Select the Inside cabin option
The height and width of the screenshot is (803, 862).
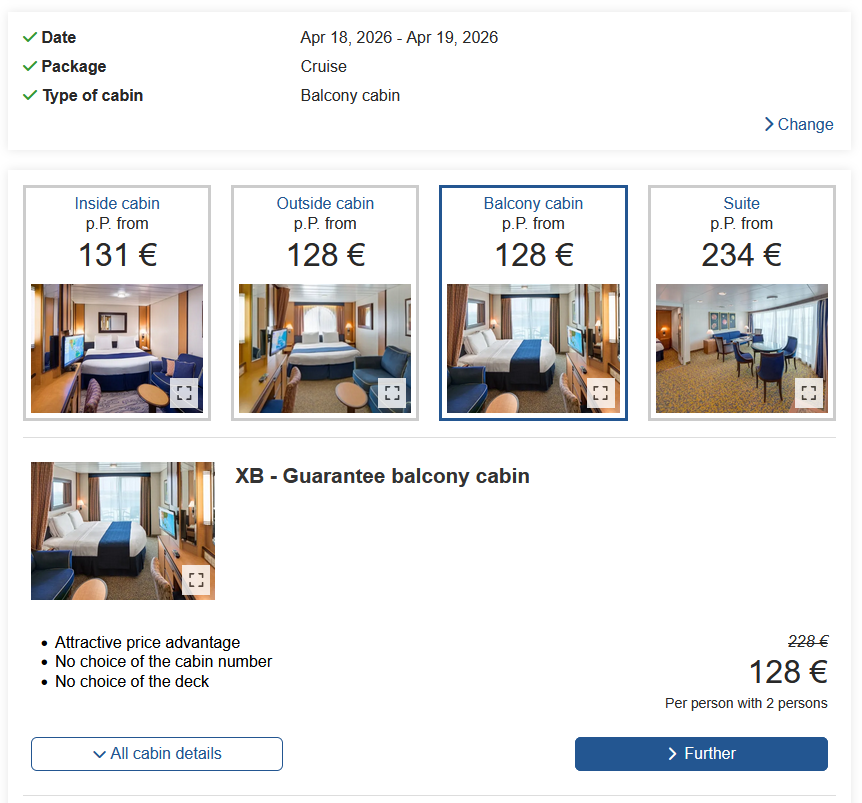pos(117,204)
